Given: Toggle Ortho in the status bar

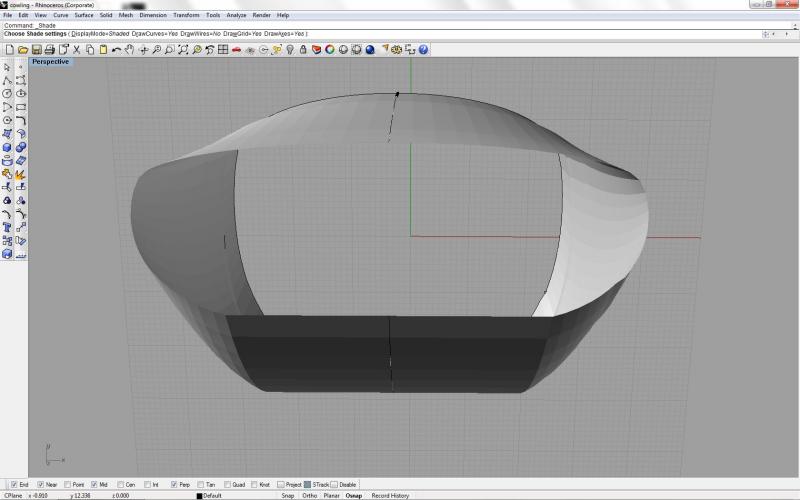Looking at the screenshot, I should tap(310, 496).
